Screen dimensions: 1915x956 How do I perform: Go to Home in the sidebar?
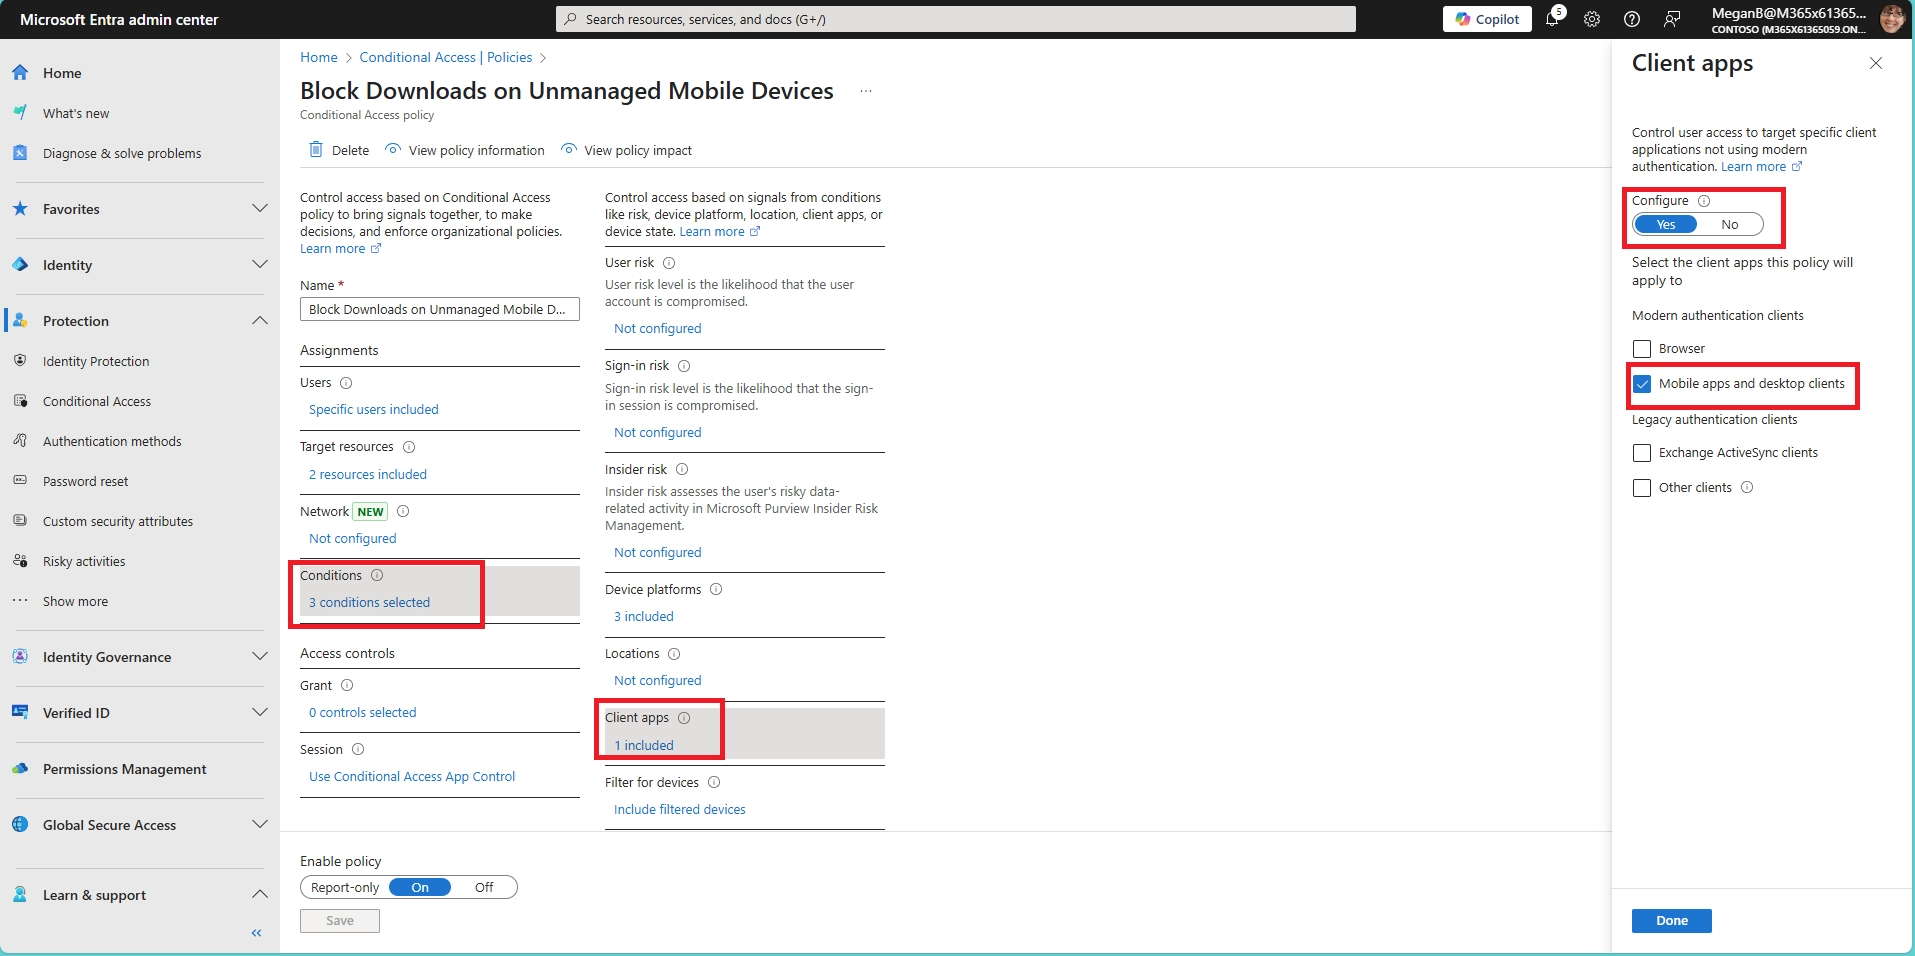[62, 73]
